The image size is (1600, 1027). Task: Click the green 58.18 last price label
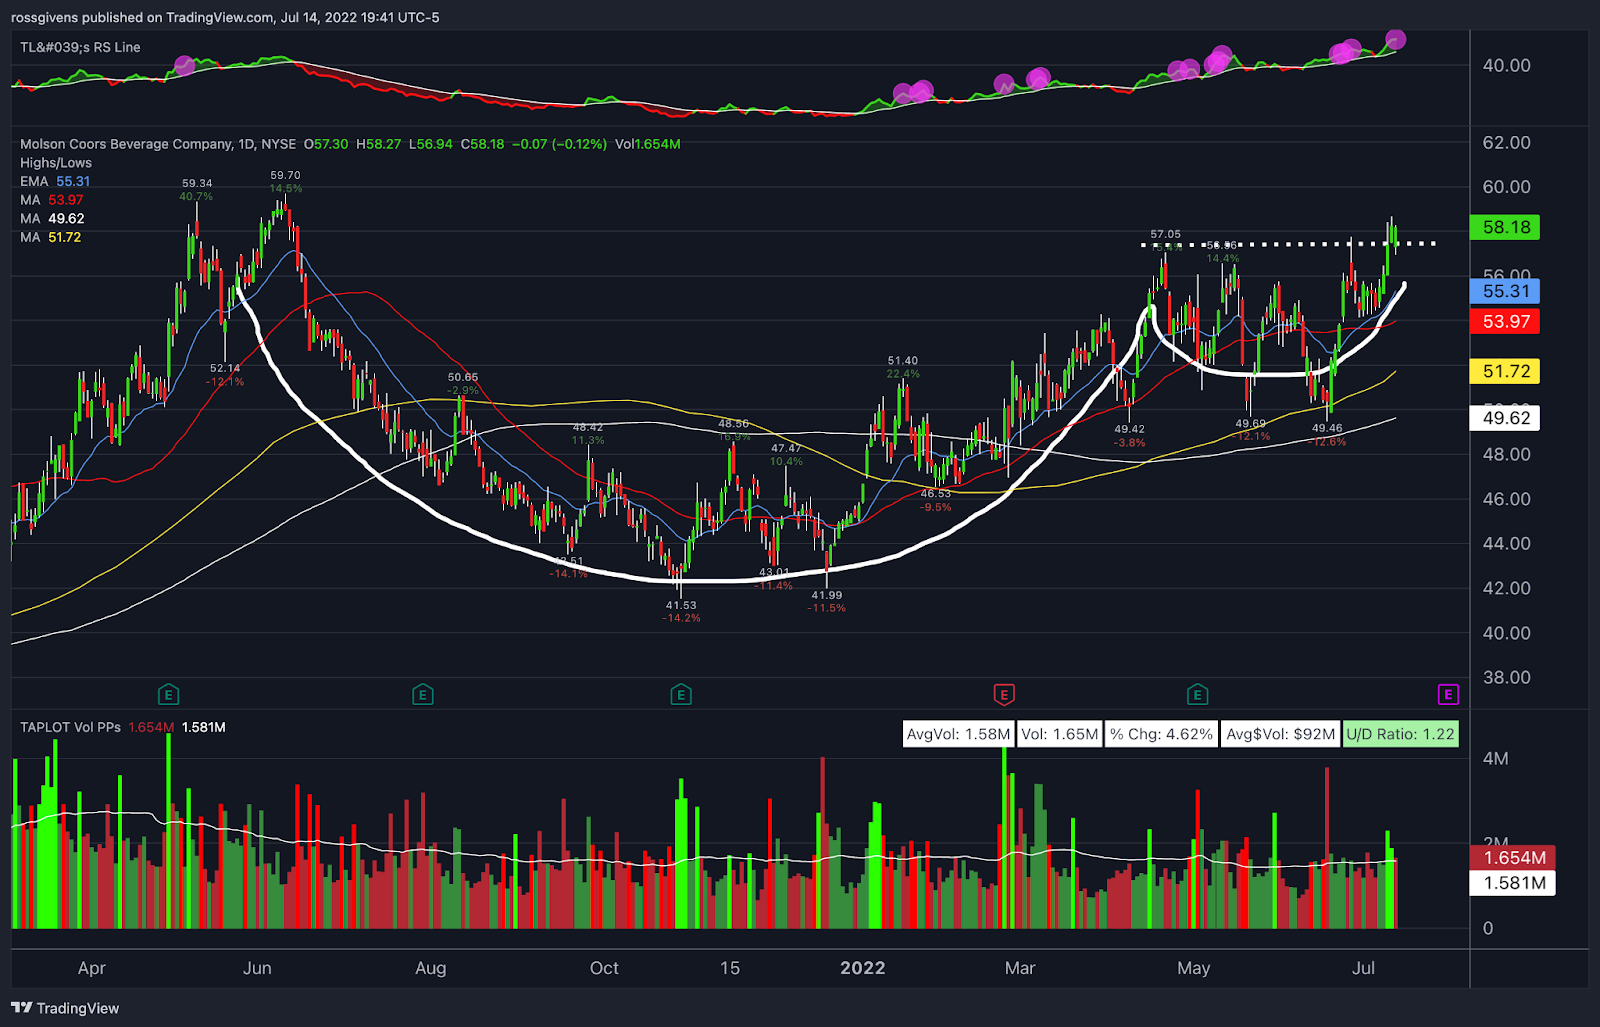(1506, 227)
